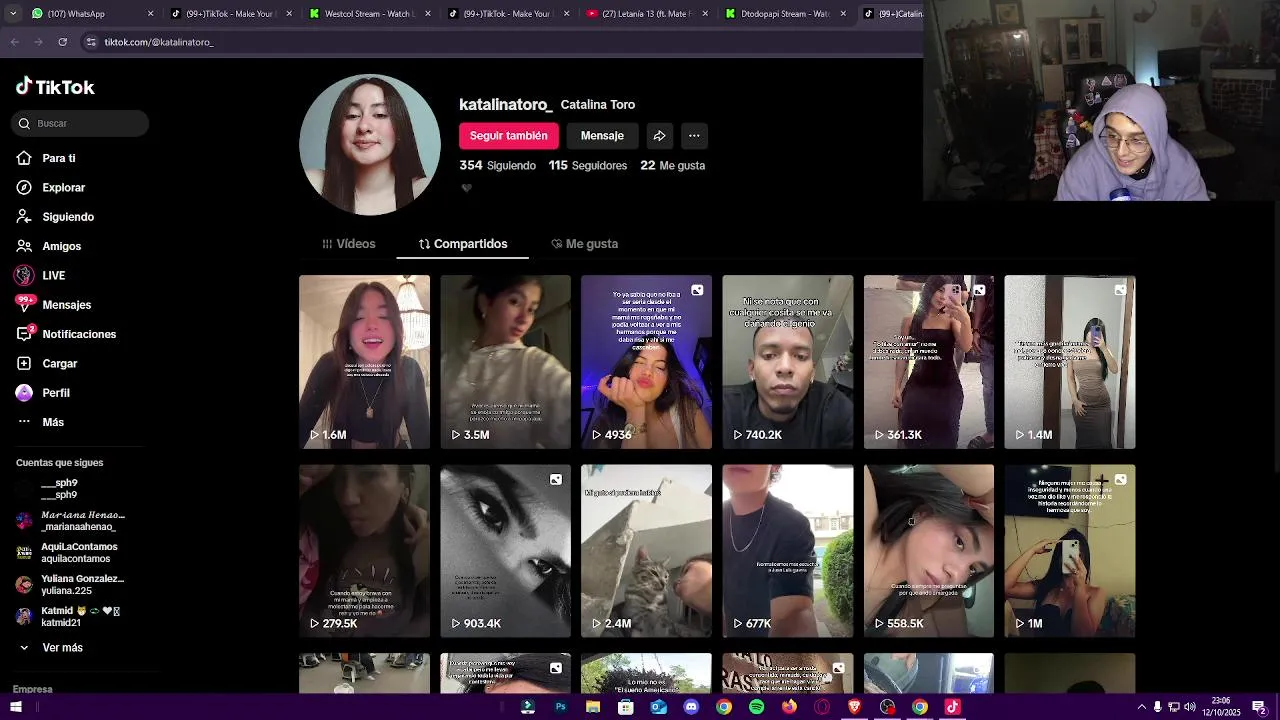Open the 115 Seguidores list
This screenshot has height=720, width=1280.
click(588, 166)
